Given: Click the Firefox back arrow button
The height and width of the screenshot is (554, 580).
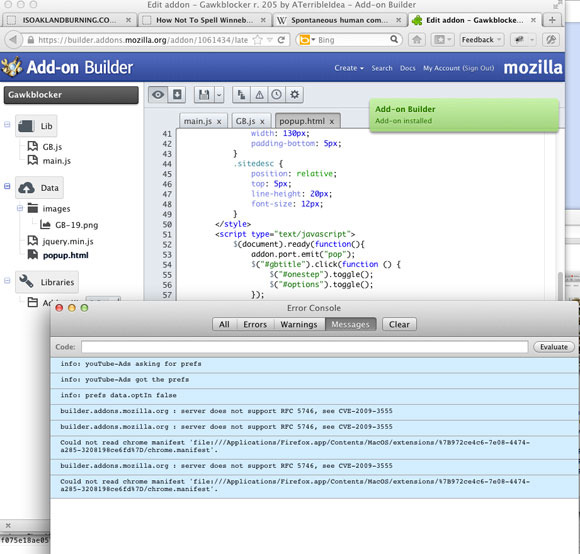Looking at the screenshot, I should [13, 40].
